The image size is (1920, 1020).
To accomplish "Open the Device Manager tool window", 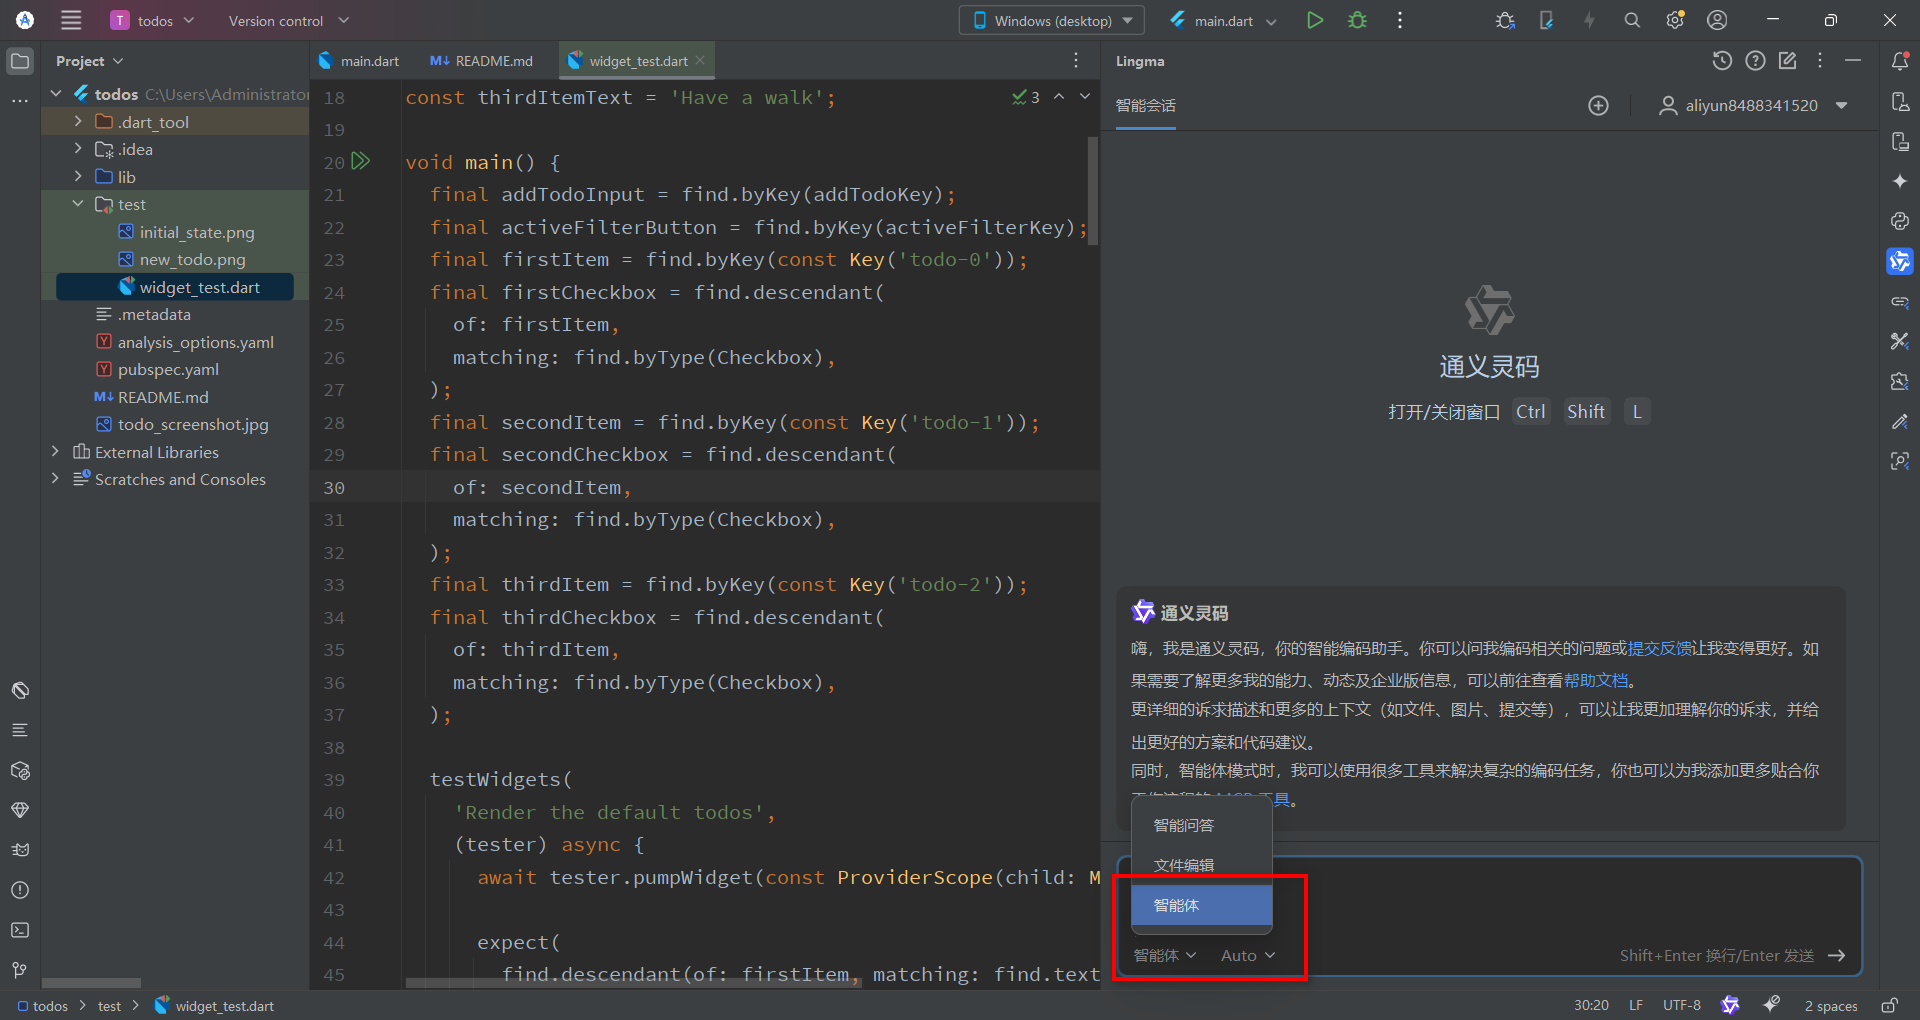I will tap(1900, 101).
